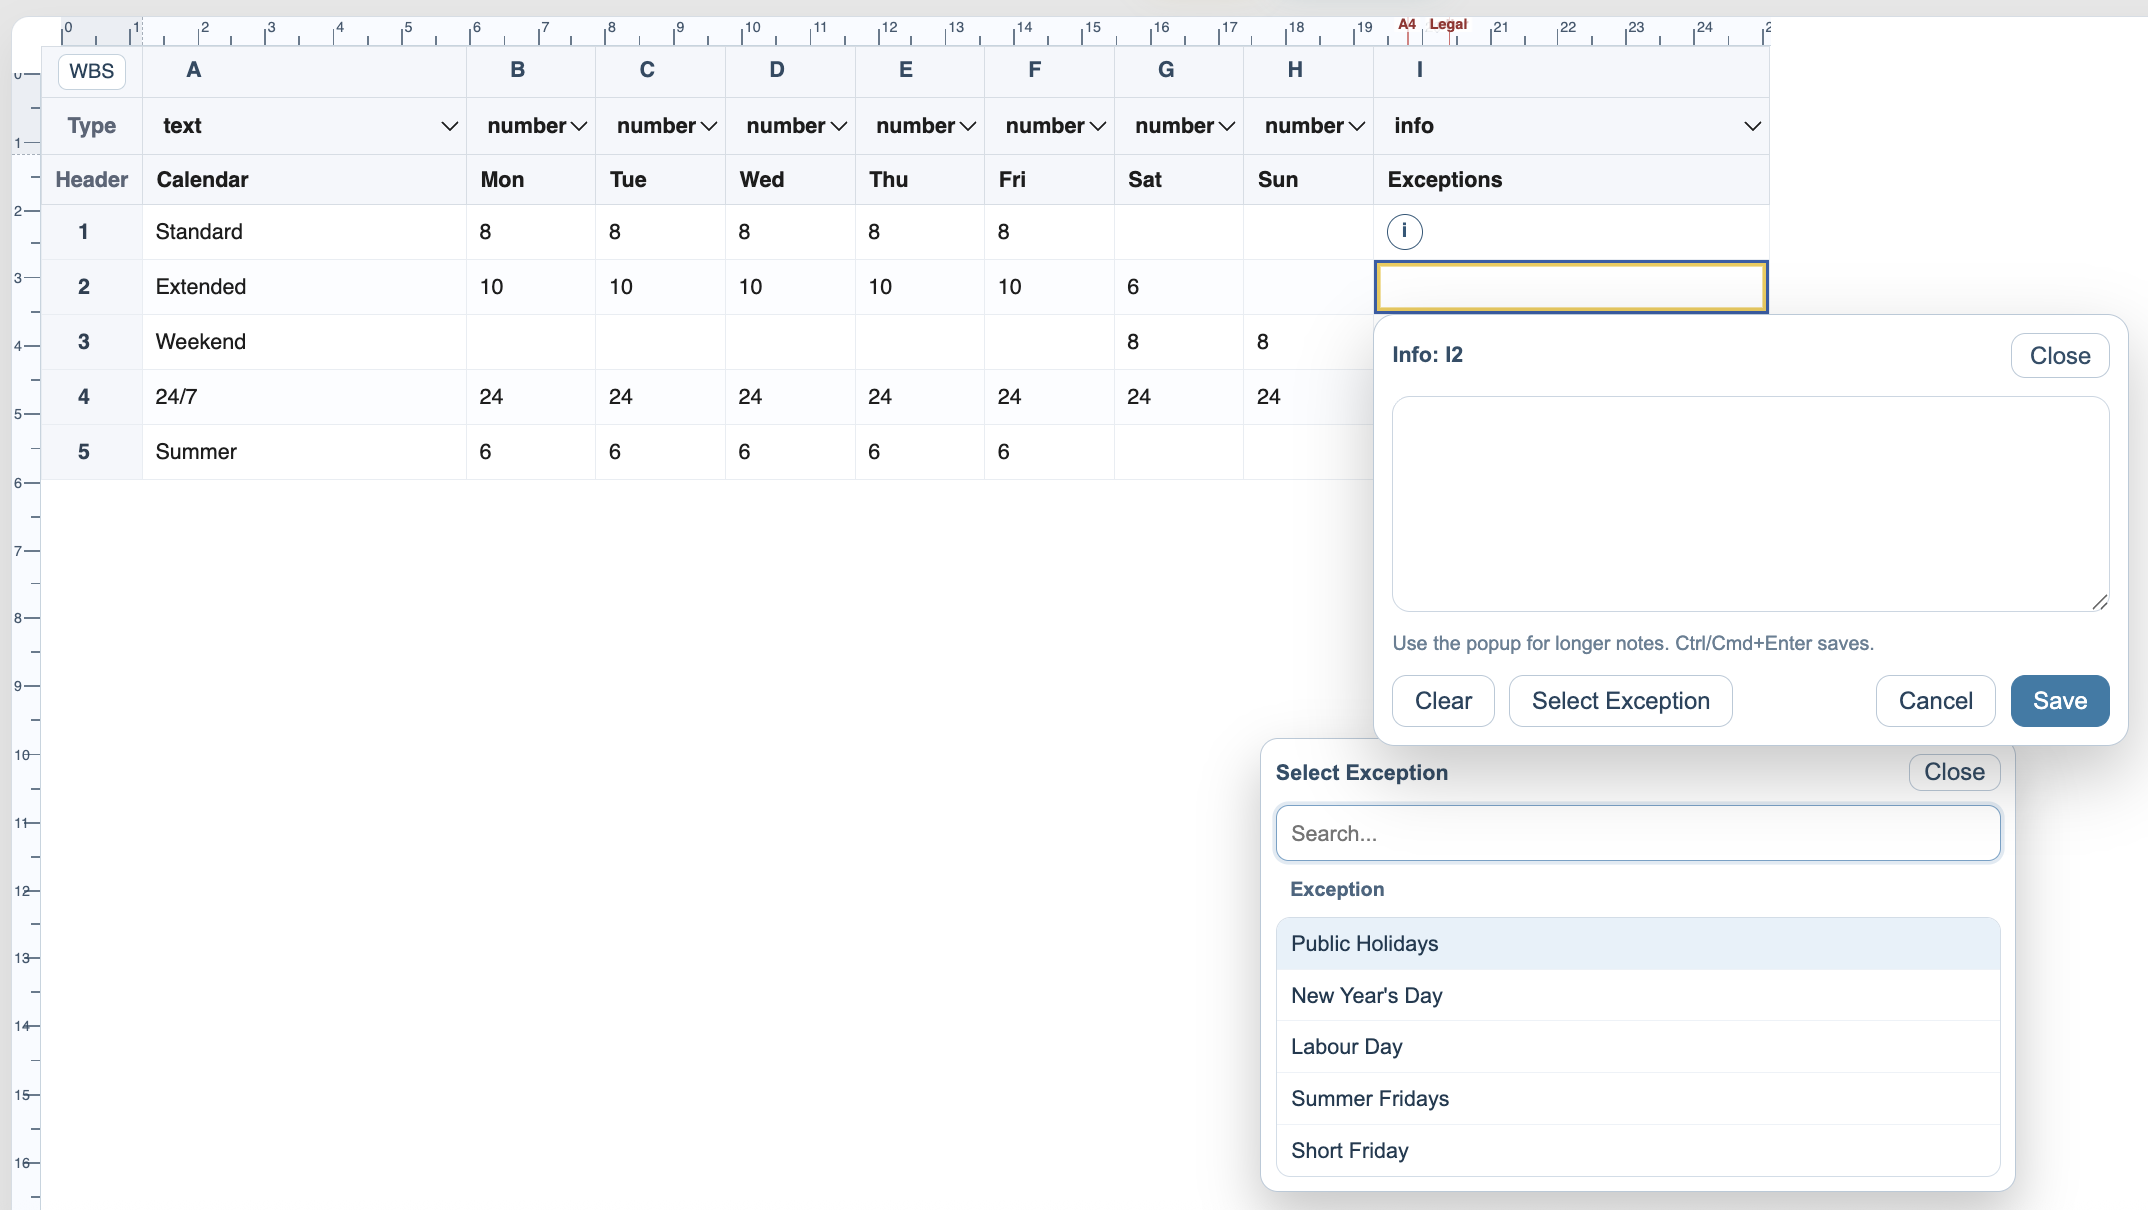The image size is (2148, 1210).
Task: Choose New Year's Day exception
Action: click(1638, 996)
